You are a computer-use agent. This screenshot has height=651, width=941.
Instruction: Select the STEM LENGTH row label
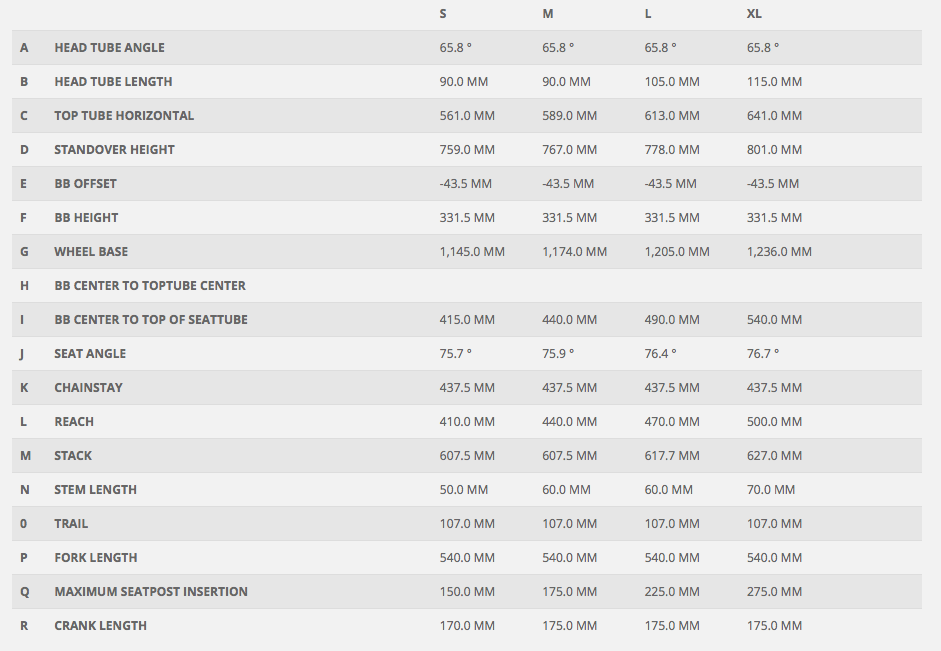tap(95, 490)
